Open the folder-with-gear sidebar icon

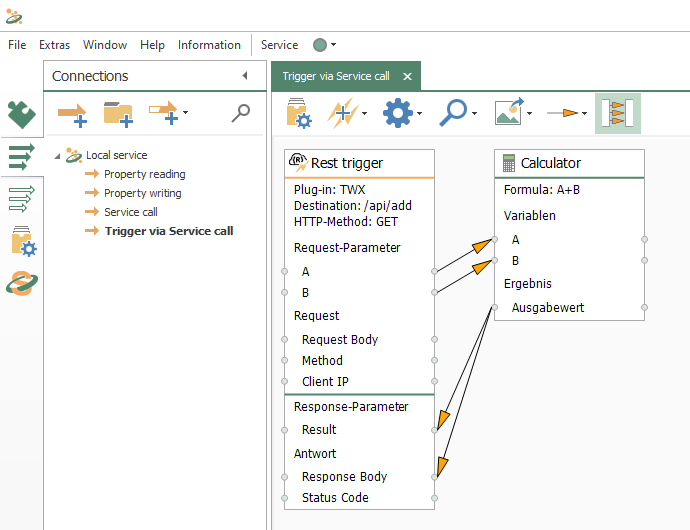[x=22, y=242]
